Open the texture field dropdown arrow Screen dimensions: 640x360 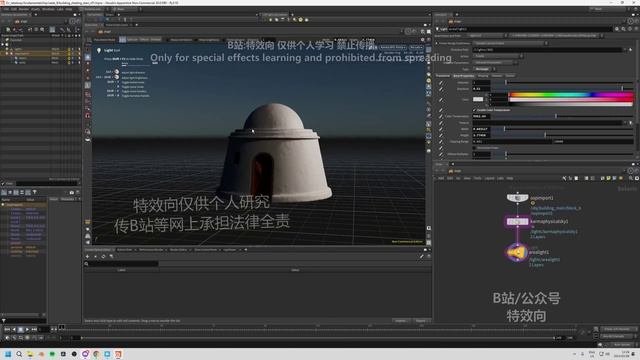coord(625,122)
